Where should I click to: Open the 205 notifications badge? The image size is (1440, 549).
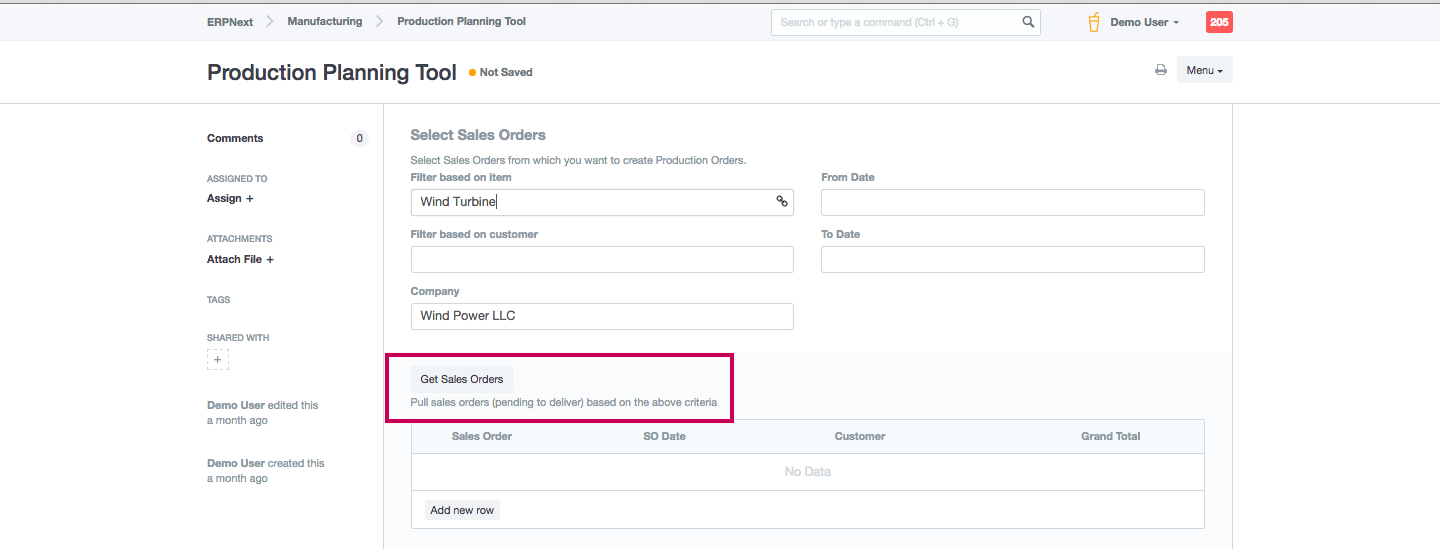1219,22
